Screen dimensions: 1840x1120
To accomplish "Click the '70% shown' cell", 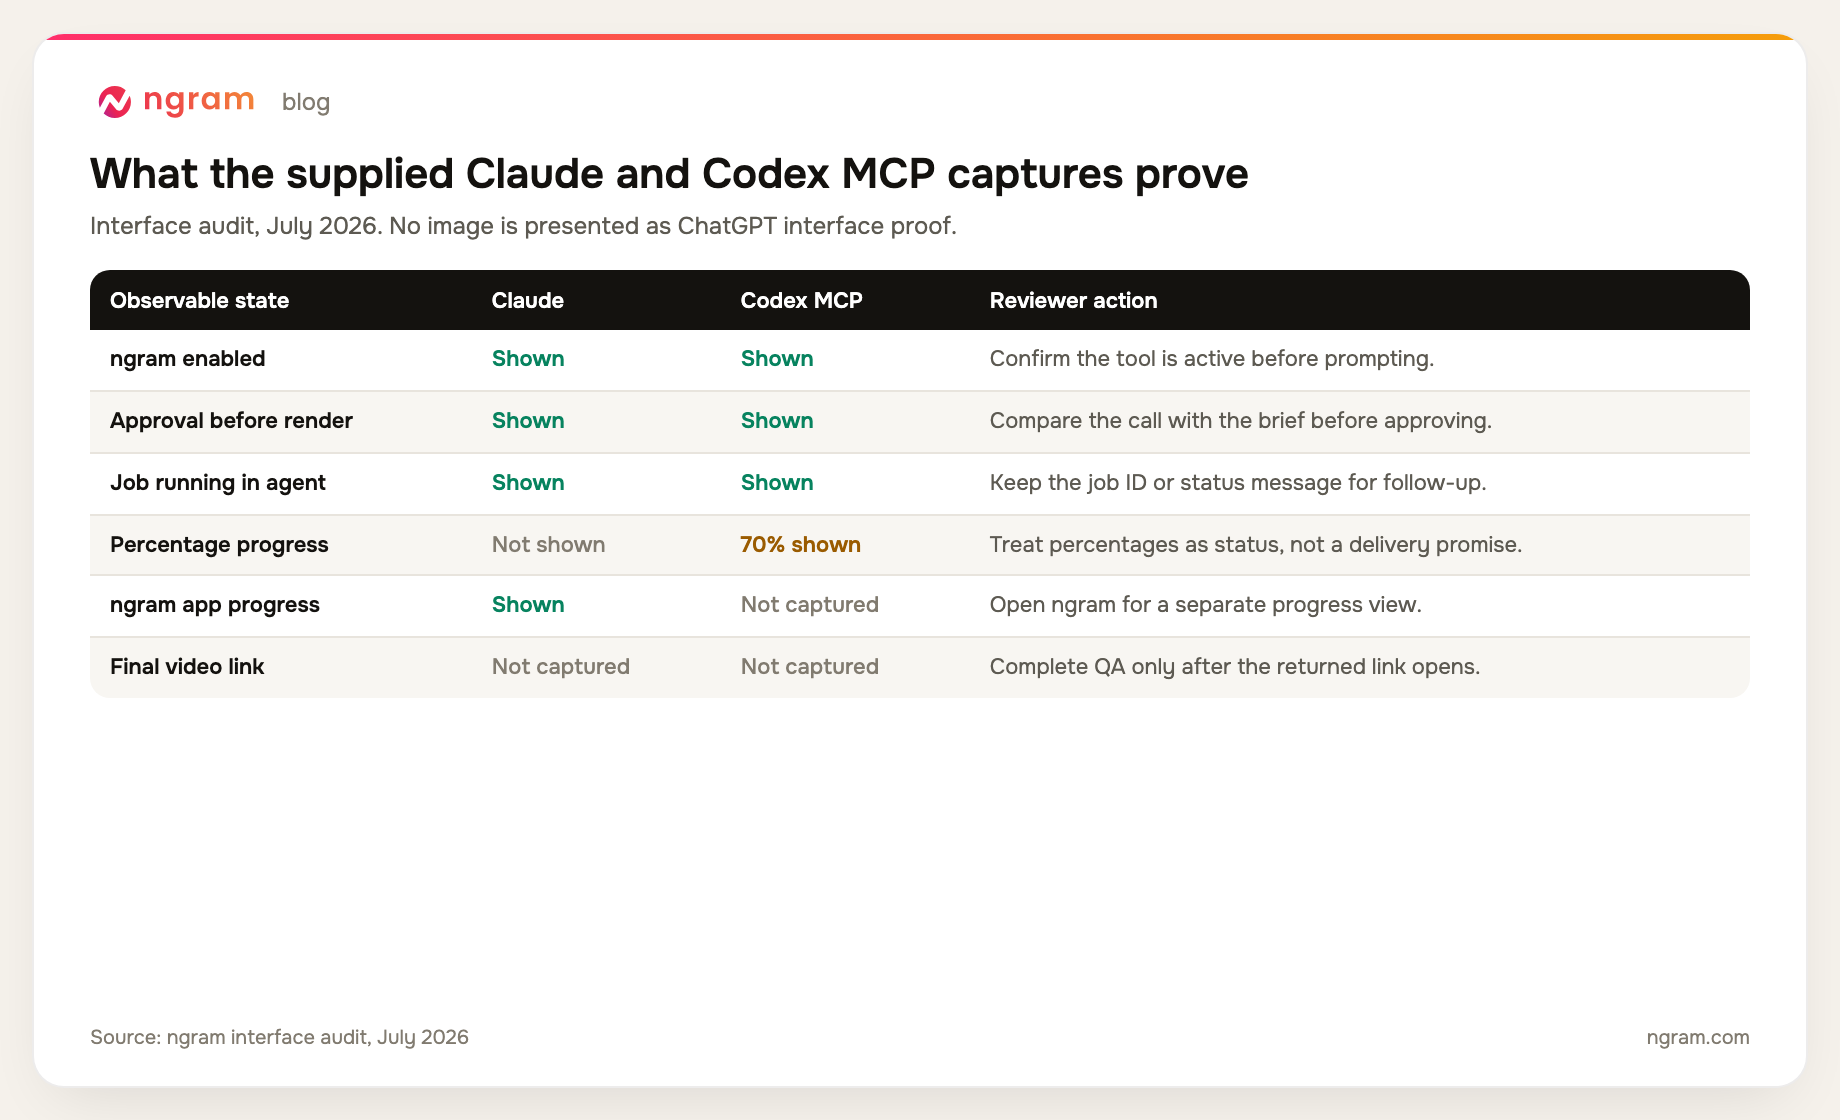I will (x=801, y=544).
